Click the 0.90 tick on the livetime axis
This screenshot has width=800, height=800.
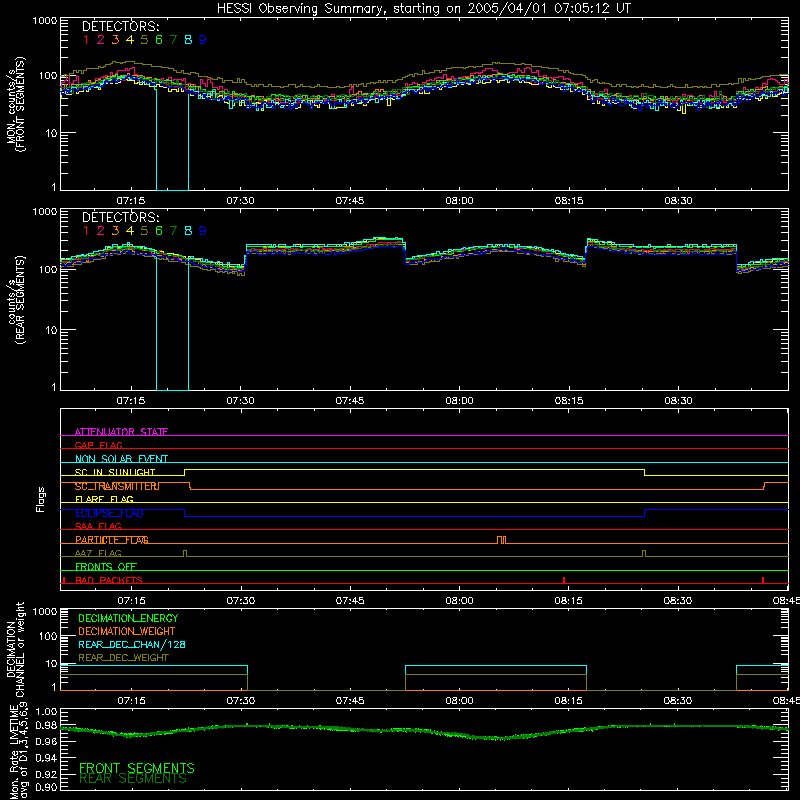[x=47, y=787]
